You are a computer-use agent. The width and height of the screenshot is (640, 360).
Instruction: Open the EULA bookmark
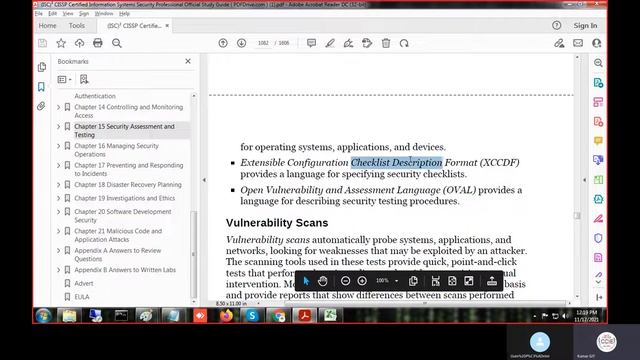point(82,297)
